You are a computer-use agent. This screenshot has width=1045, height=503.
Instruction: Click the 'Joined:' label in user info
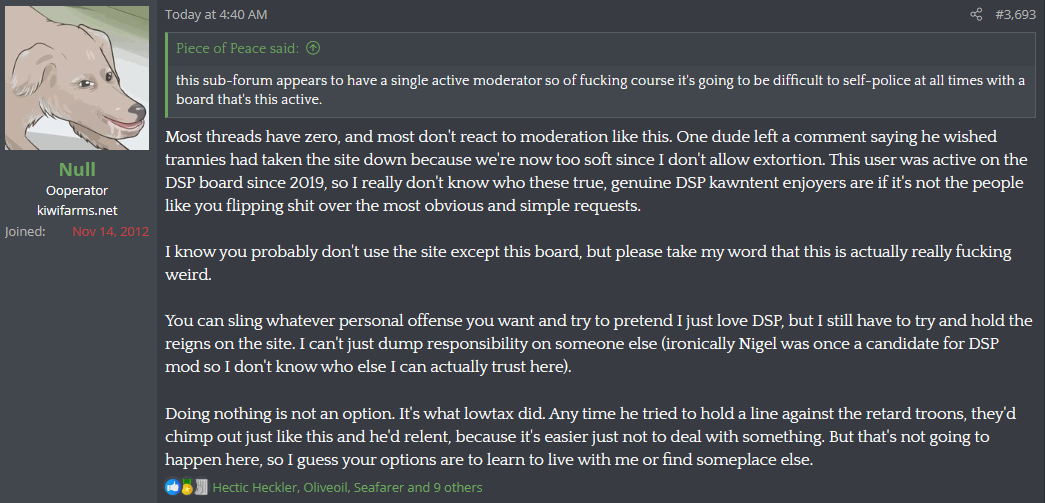coord(25,232)
